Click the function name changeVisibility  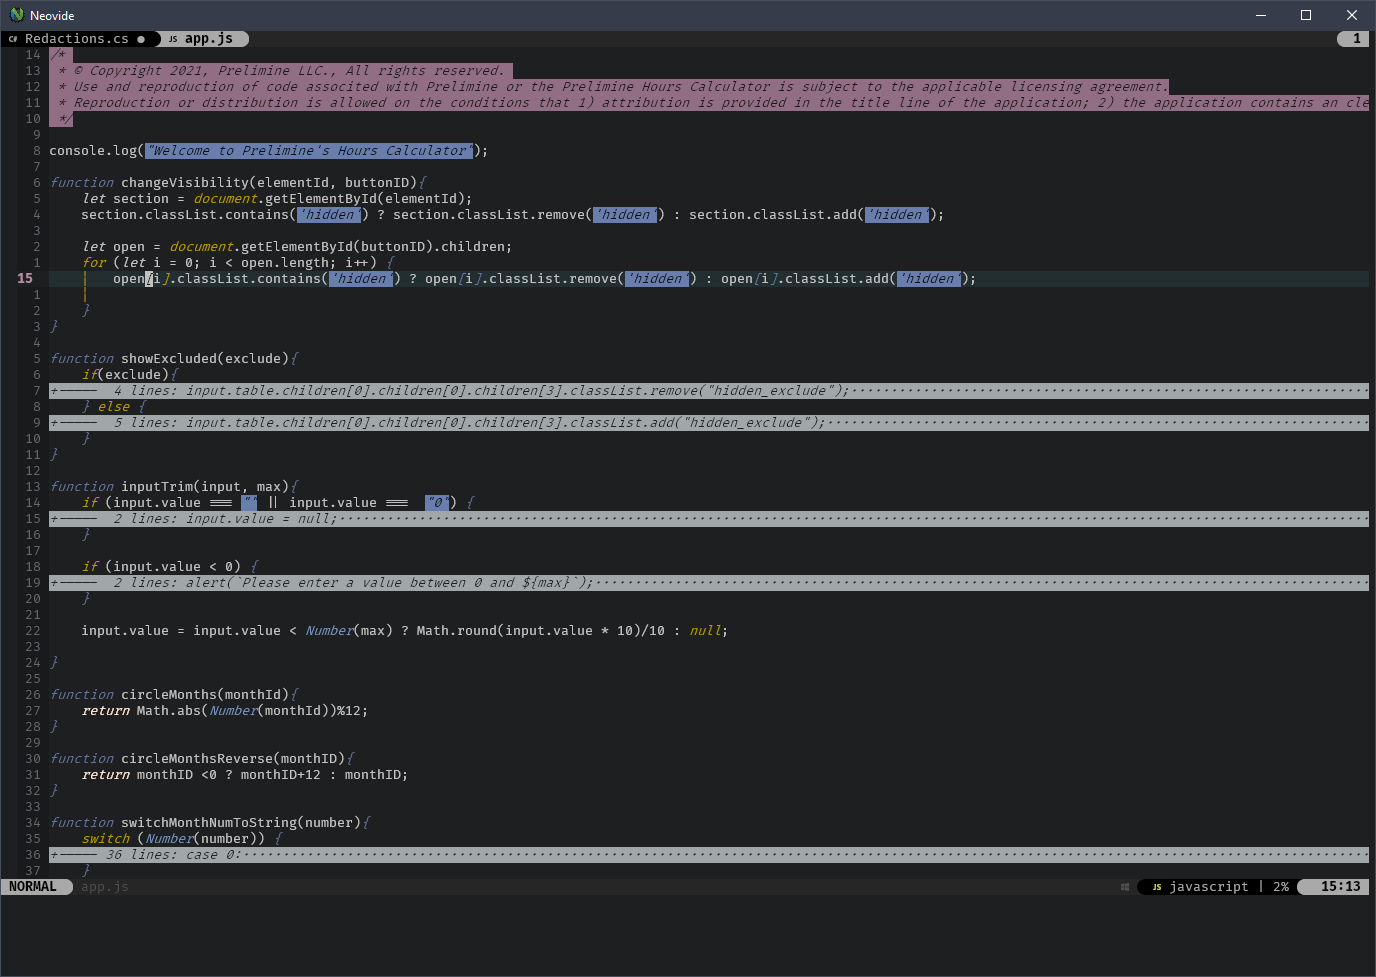[185, 183]
